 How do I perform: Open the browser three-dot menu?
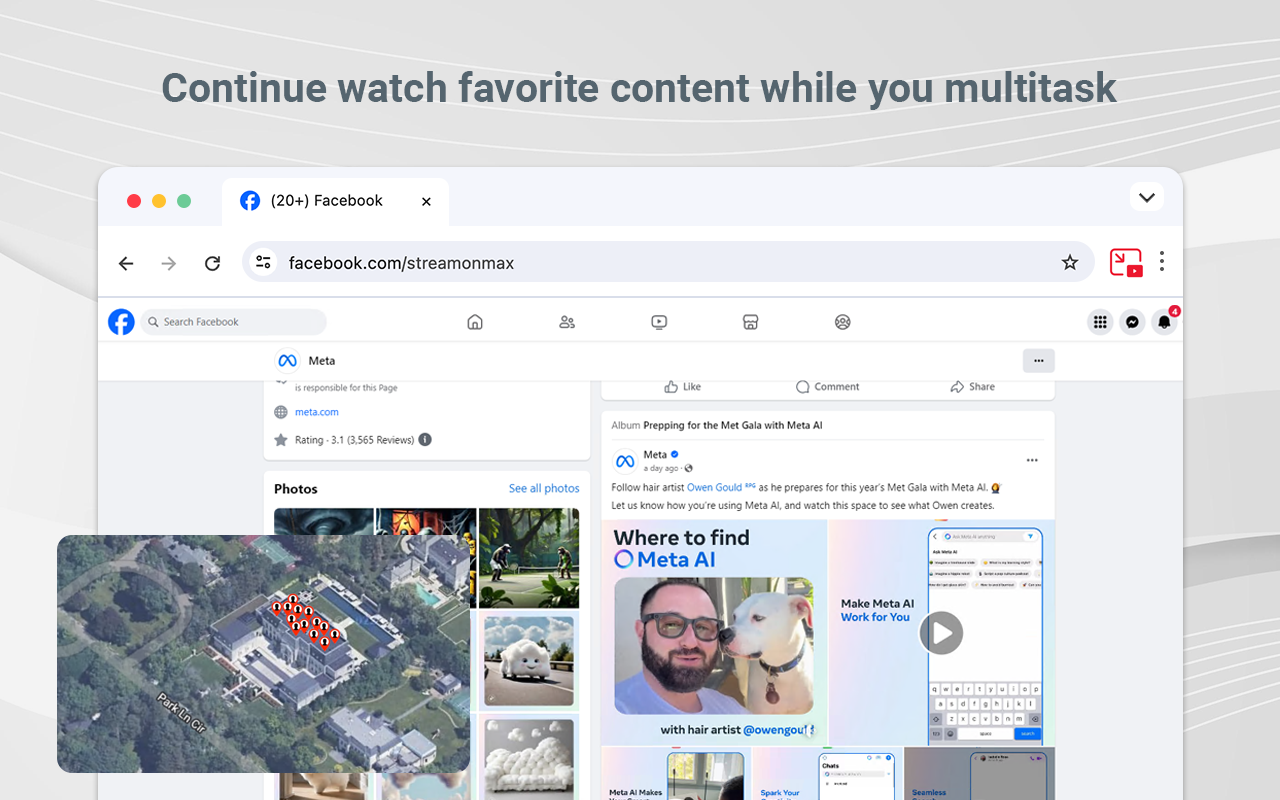(x=1162, y=262)
